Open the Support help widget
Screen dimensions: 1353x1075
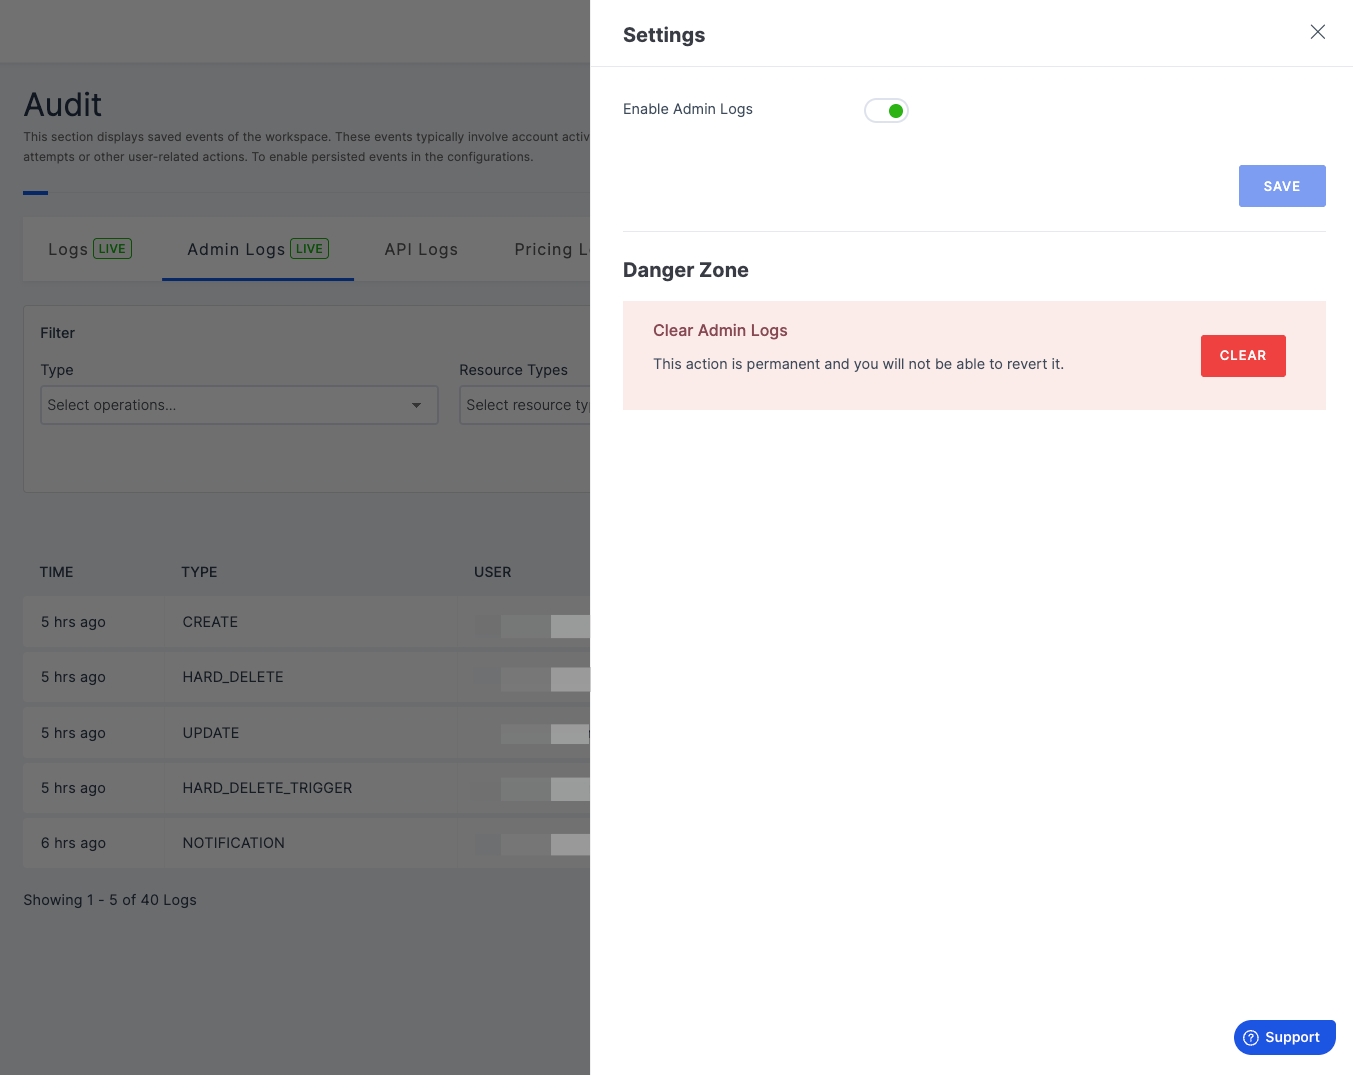[x=1284, y=1037]
